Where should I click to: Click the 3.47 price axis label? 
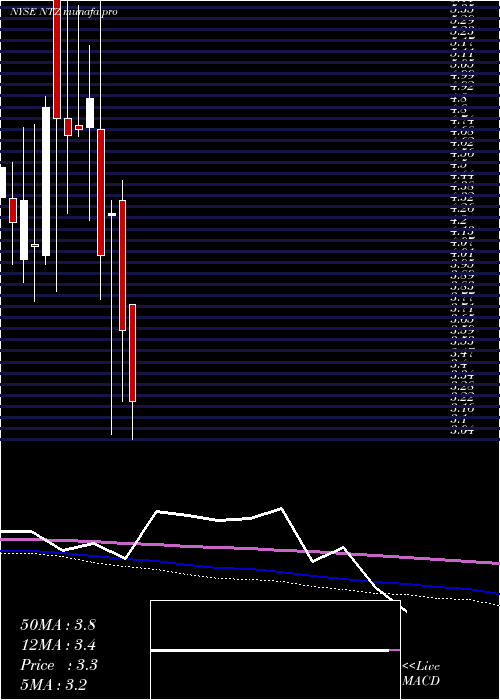pyautogui.click(x=462, y=354)
